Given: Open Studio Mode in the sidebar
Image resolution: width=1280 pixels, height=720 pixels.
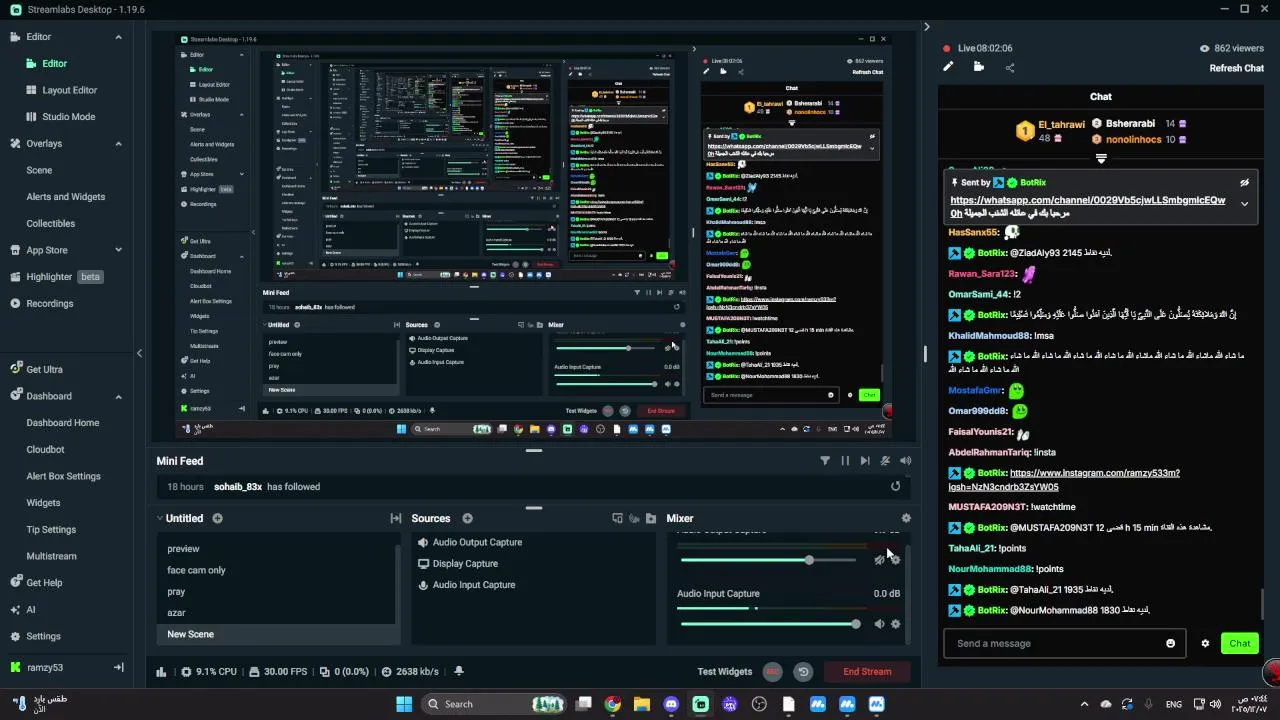Looking at the screenshot, I should (69, 116).
